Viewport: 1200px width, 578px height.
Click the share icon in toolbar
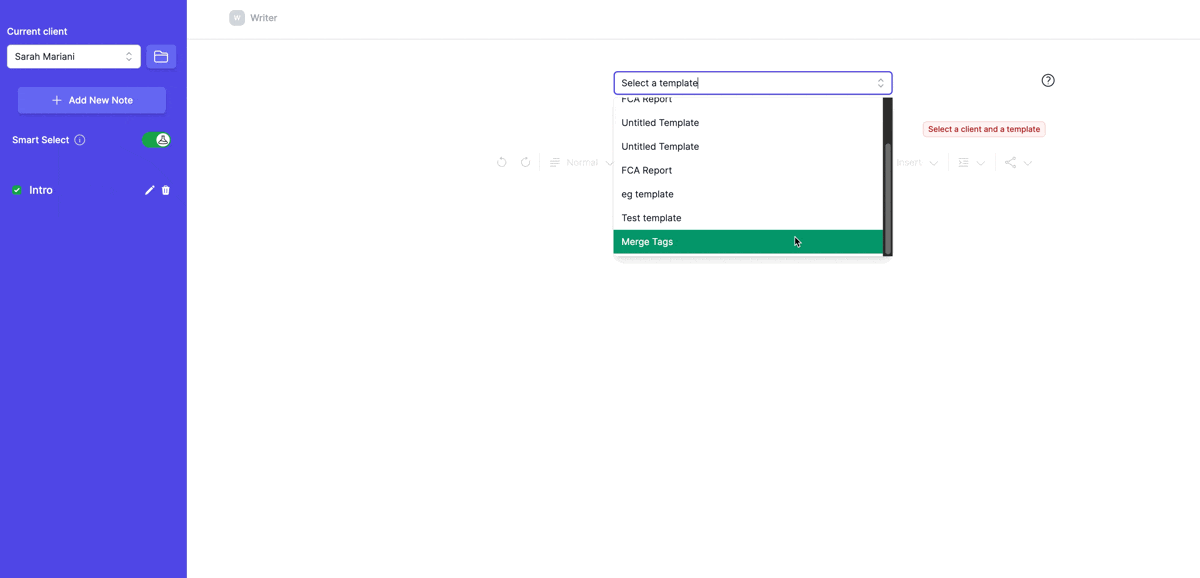click(1011, 162)
